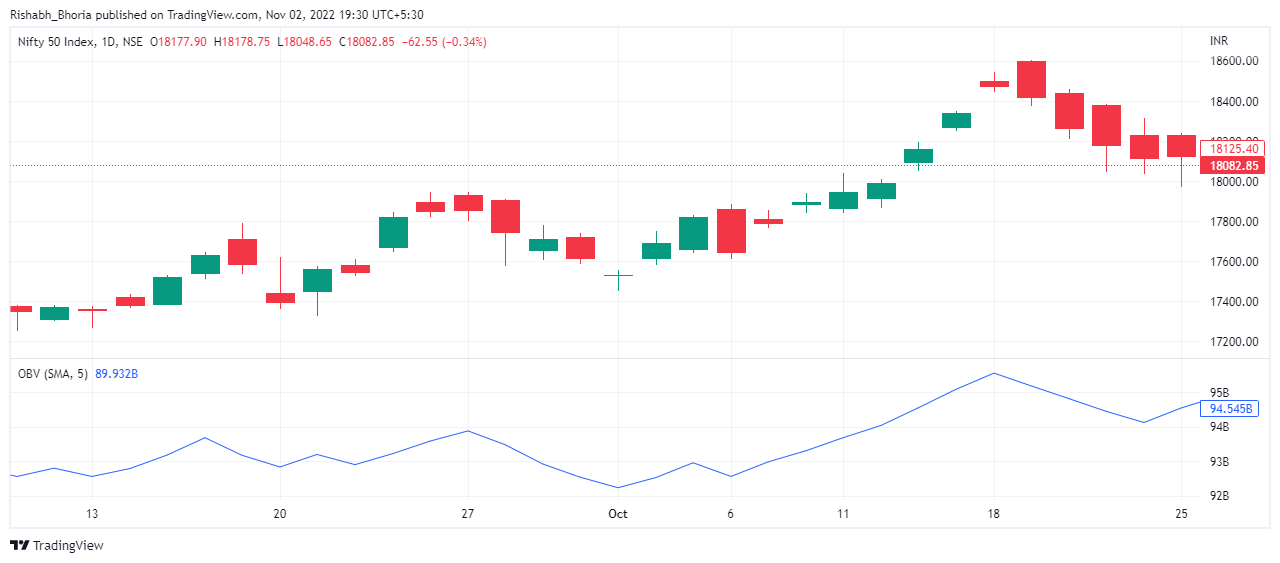Click the 92B OBV axis label
This screenshot has height=563, width=1280.
[1220, 496]
